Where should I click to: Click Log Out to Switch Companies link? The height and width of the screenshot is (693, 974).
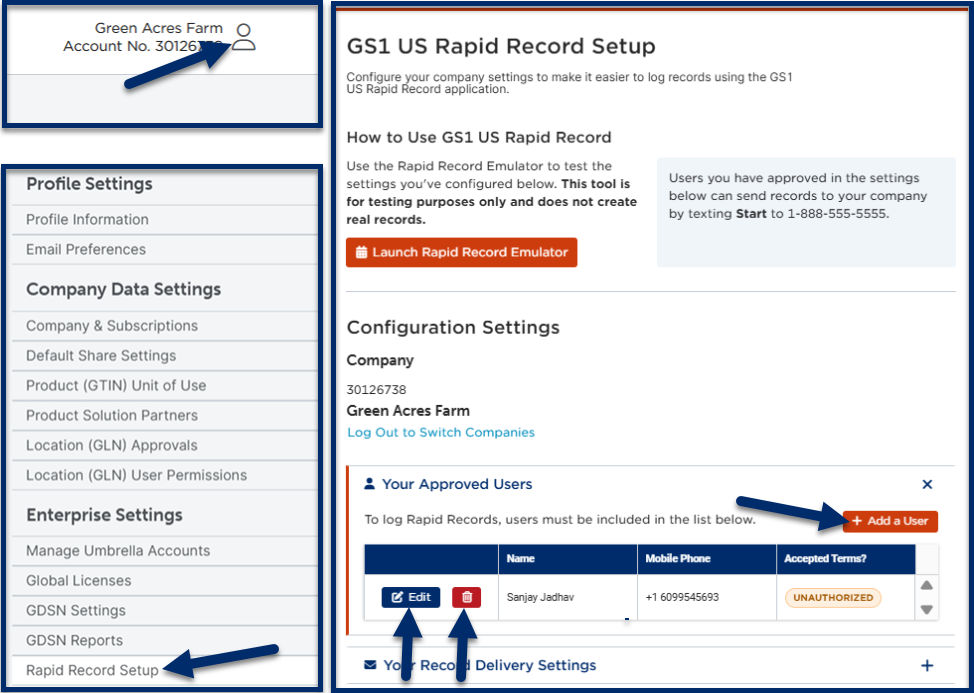click(x=440, y=432)
